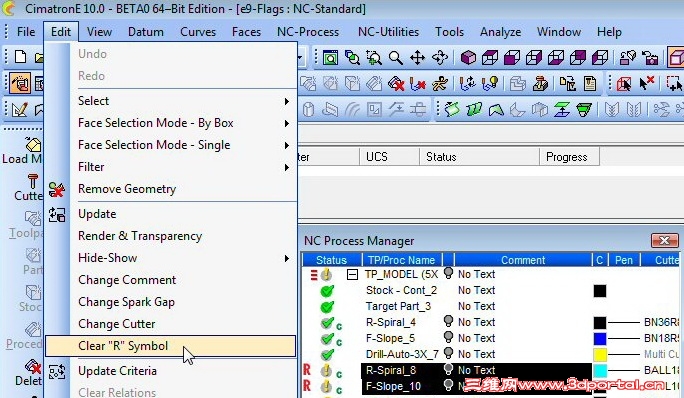Select the Target Part_3 row
The image size is (684, 398).
click(398, 306)
